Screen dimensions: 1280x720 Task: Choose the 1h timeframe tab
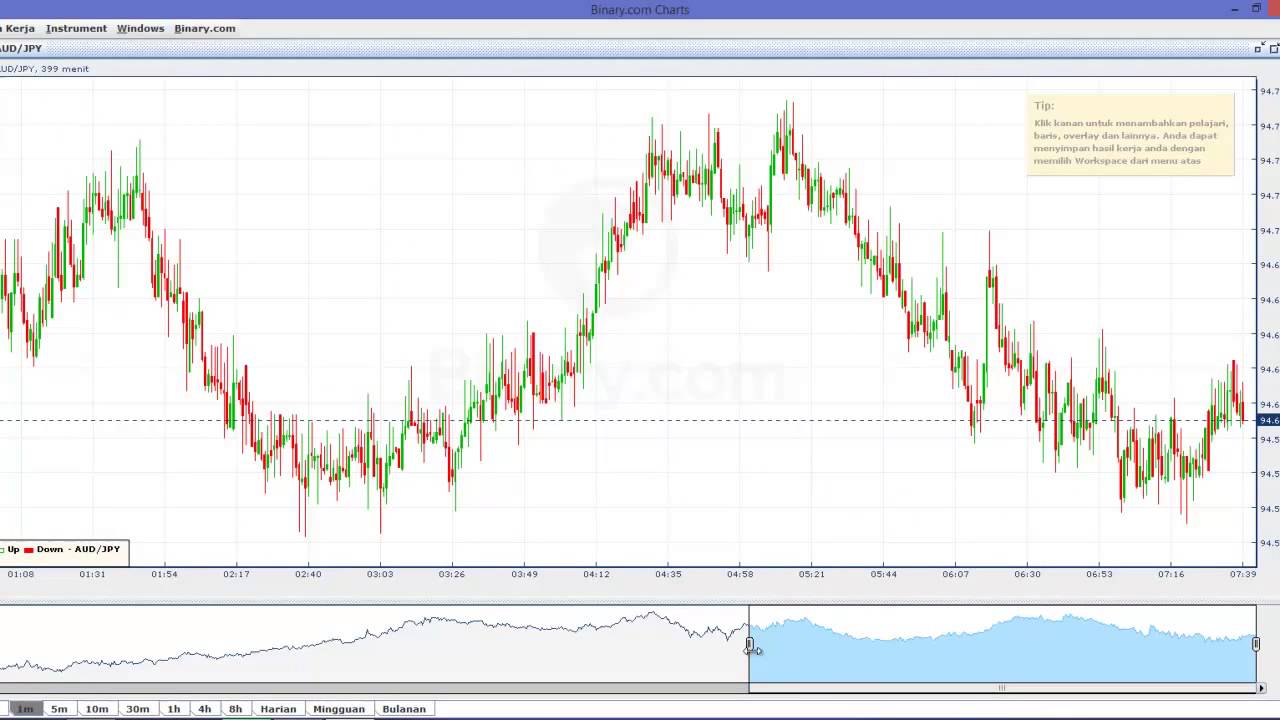(174, 709)
